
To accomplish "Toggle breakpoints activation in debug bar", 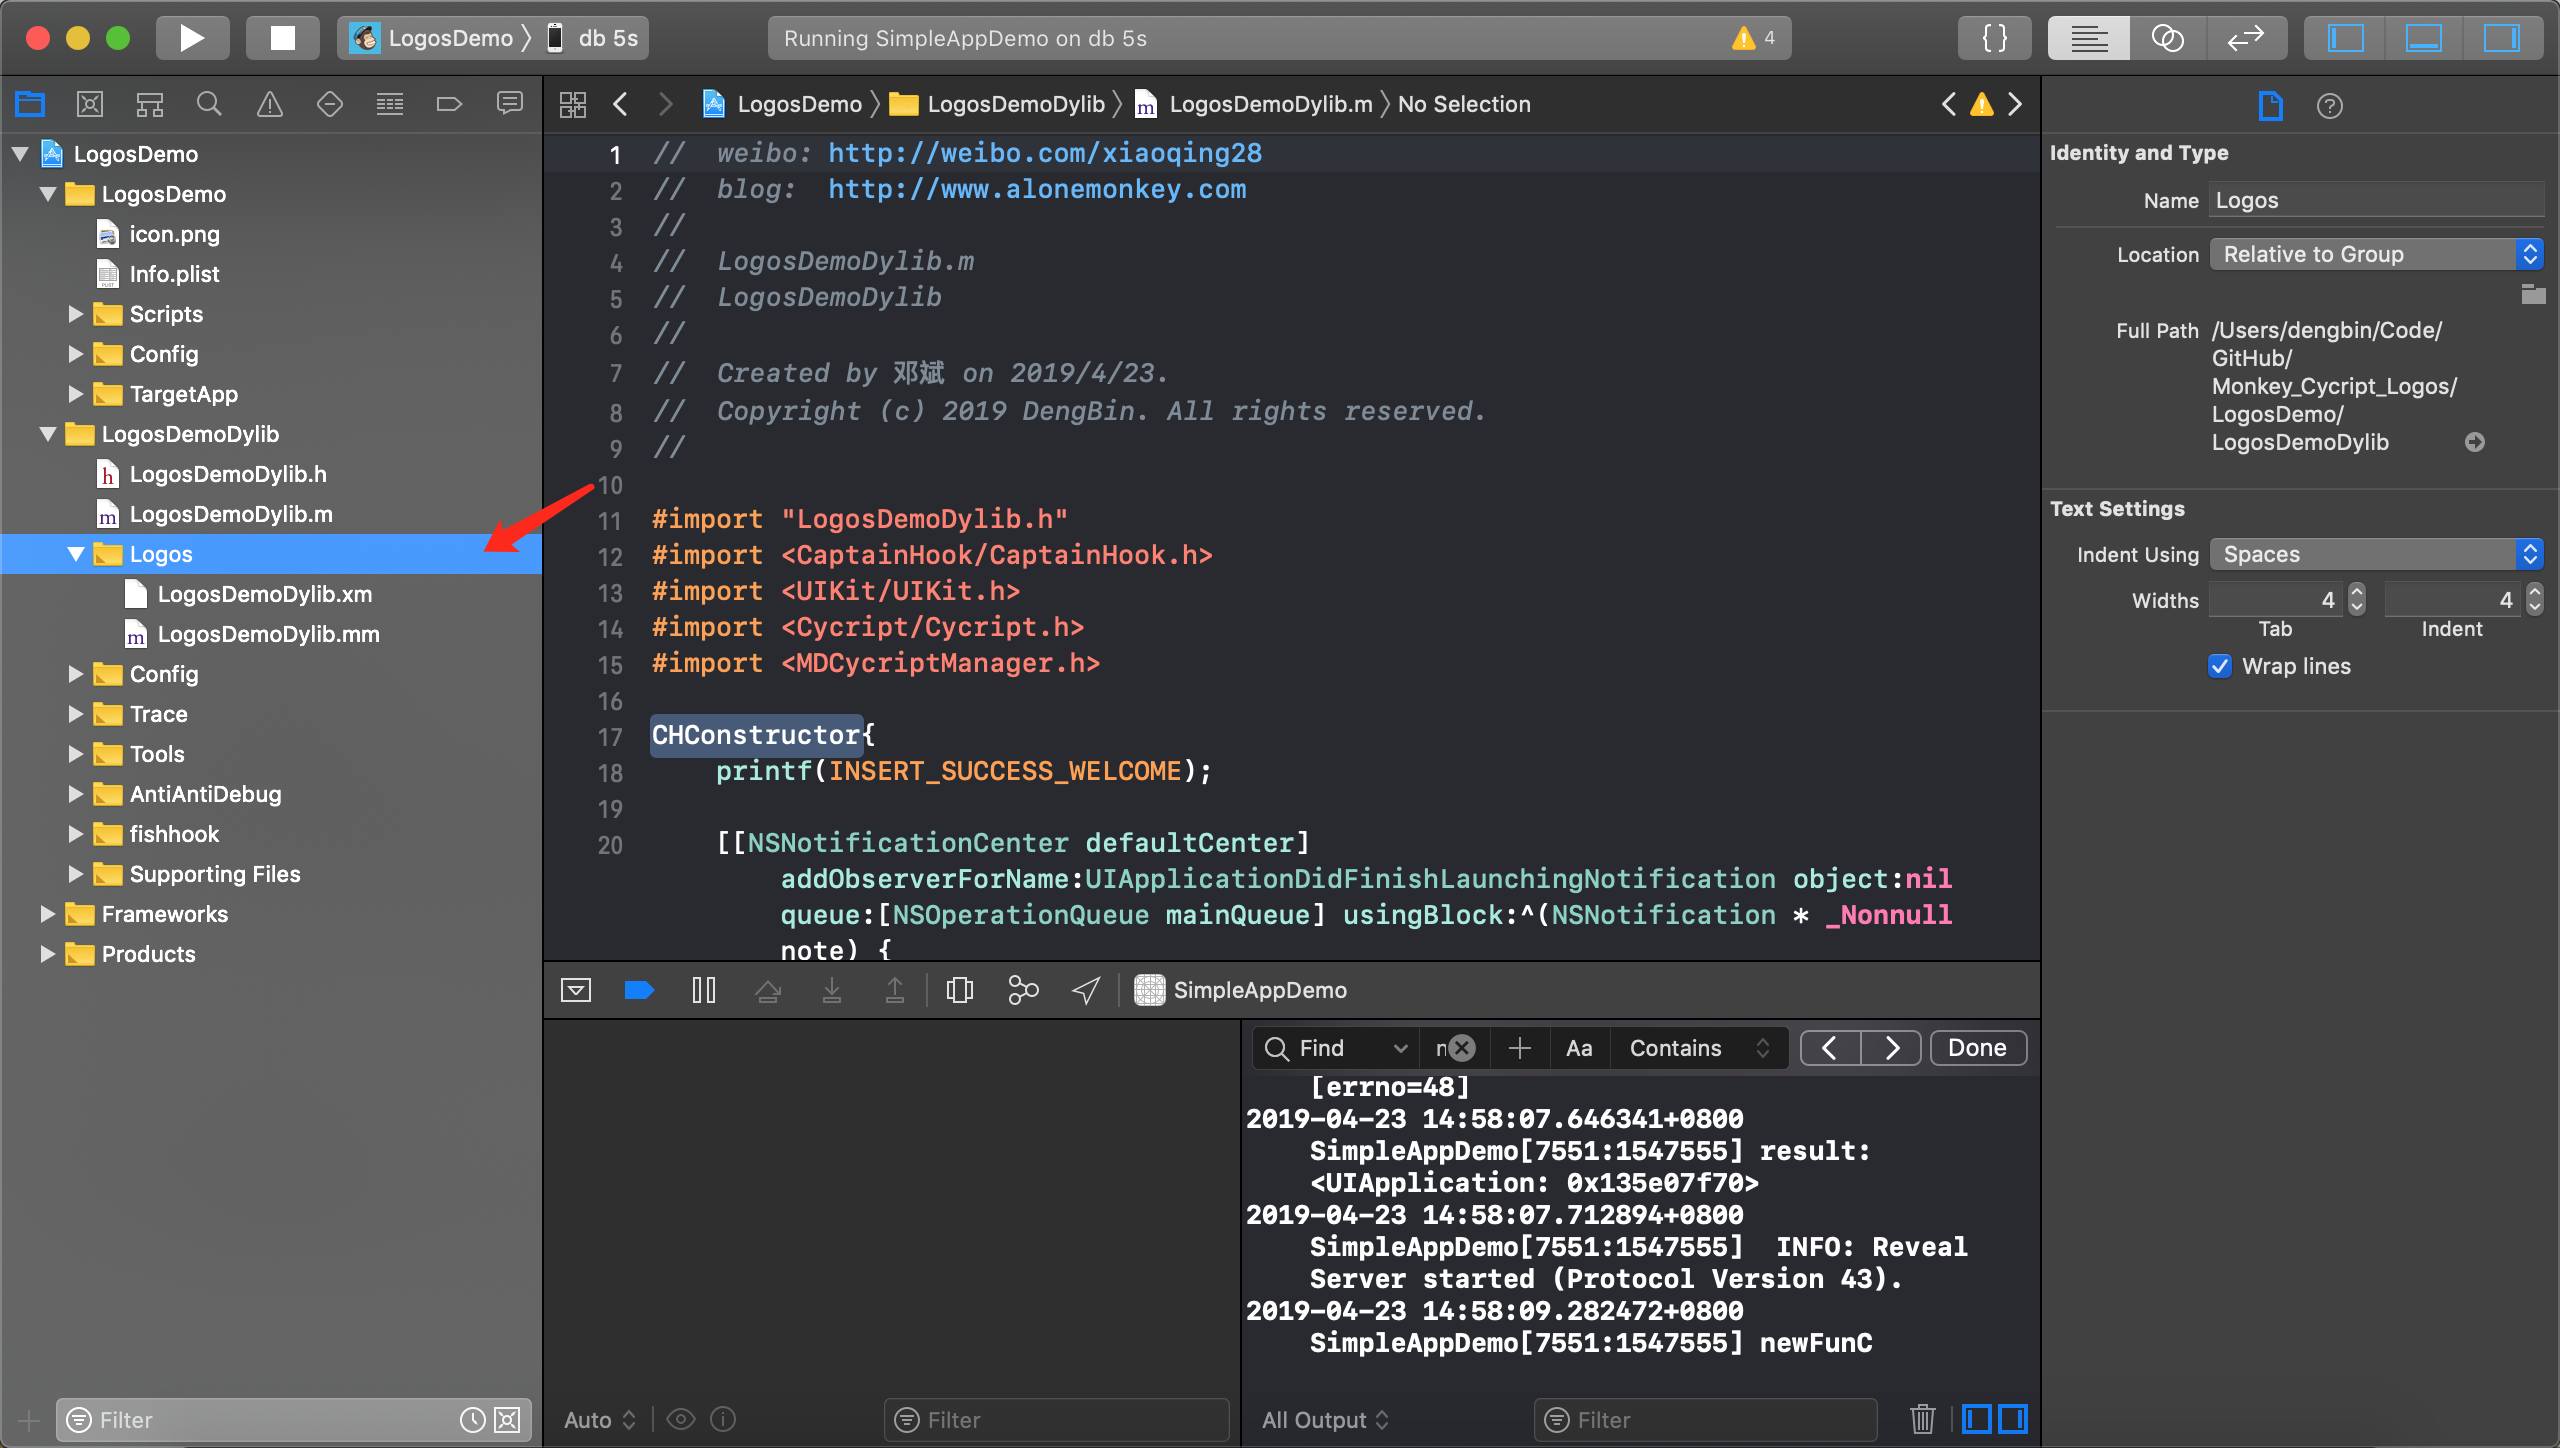I will click(639, 990).
